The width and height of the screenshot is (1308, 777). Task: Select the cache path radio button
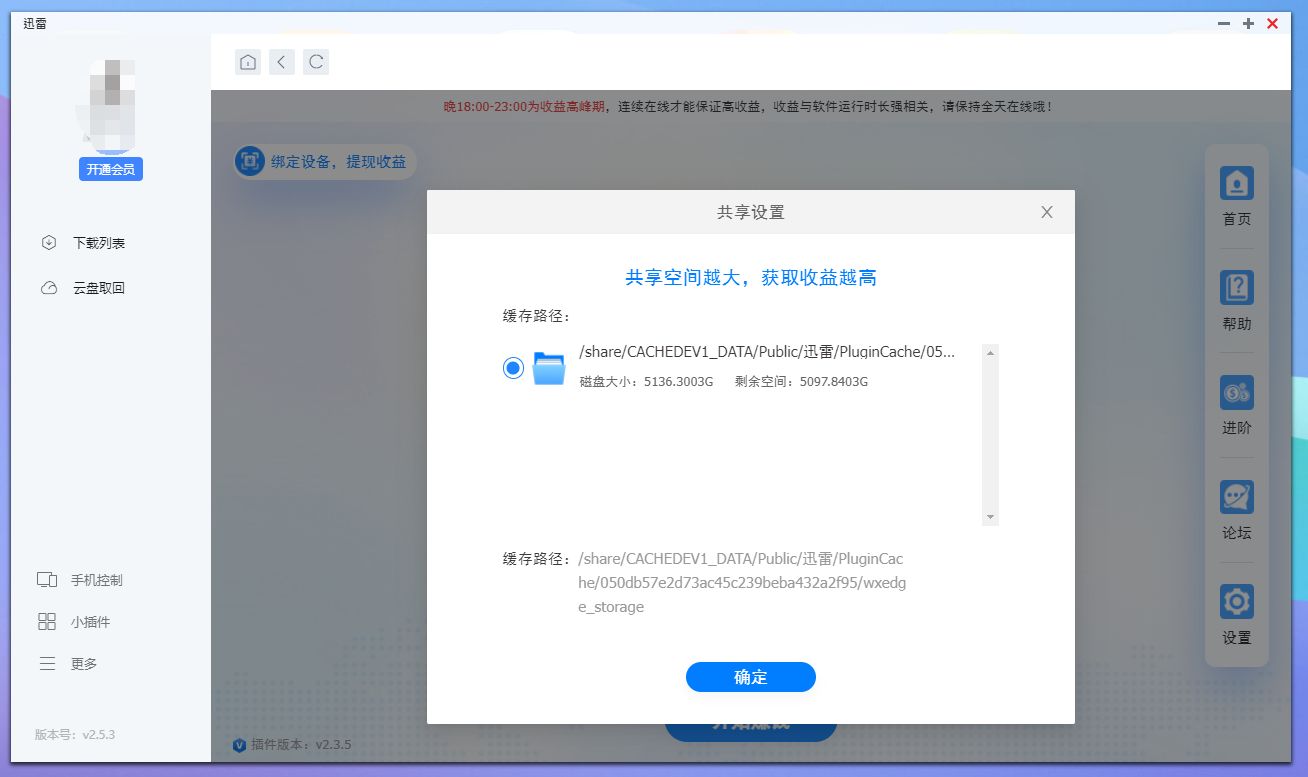(x=513, y=368)
